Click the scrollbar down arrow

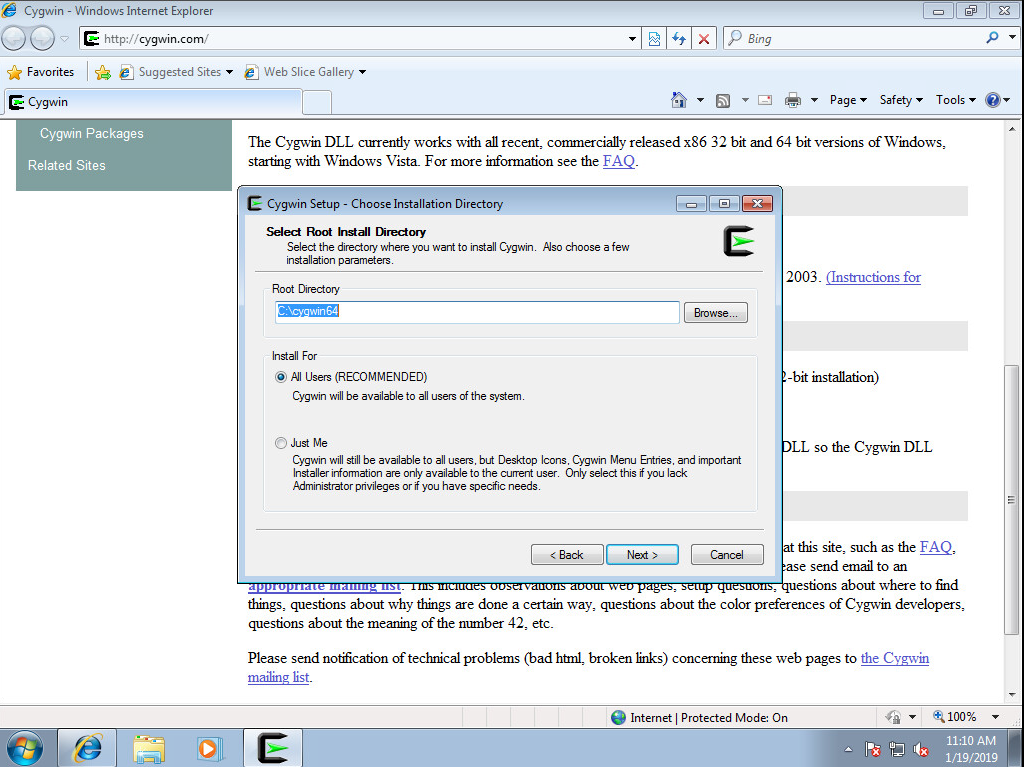pyautogui.click(x=1012, y=695)
